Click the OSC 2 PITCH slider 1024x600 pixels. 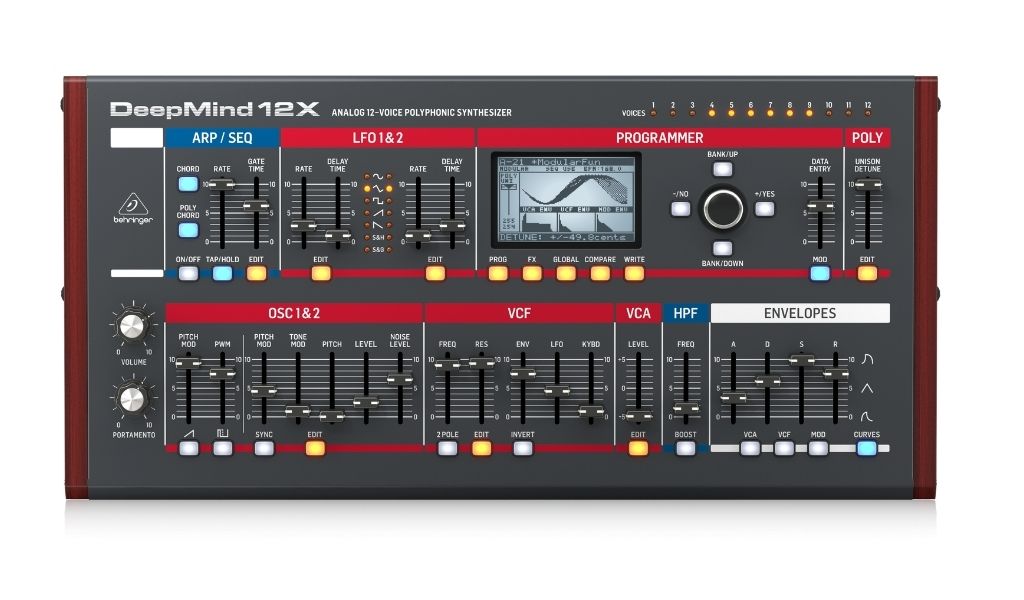[x=332, y=388]
